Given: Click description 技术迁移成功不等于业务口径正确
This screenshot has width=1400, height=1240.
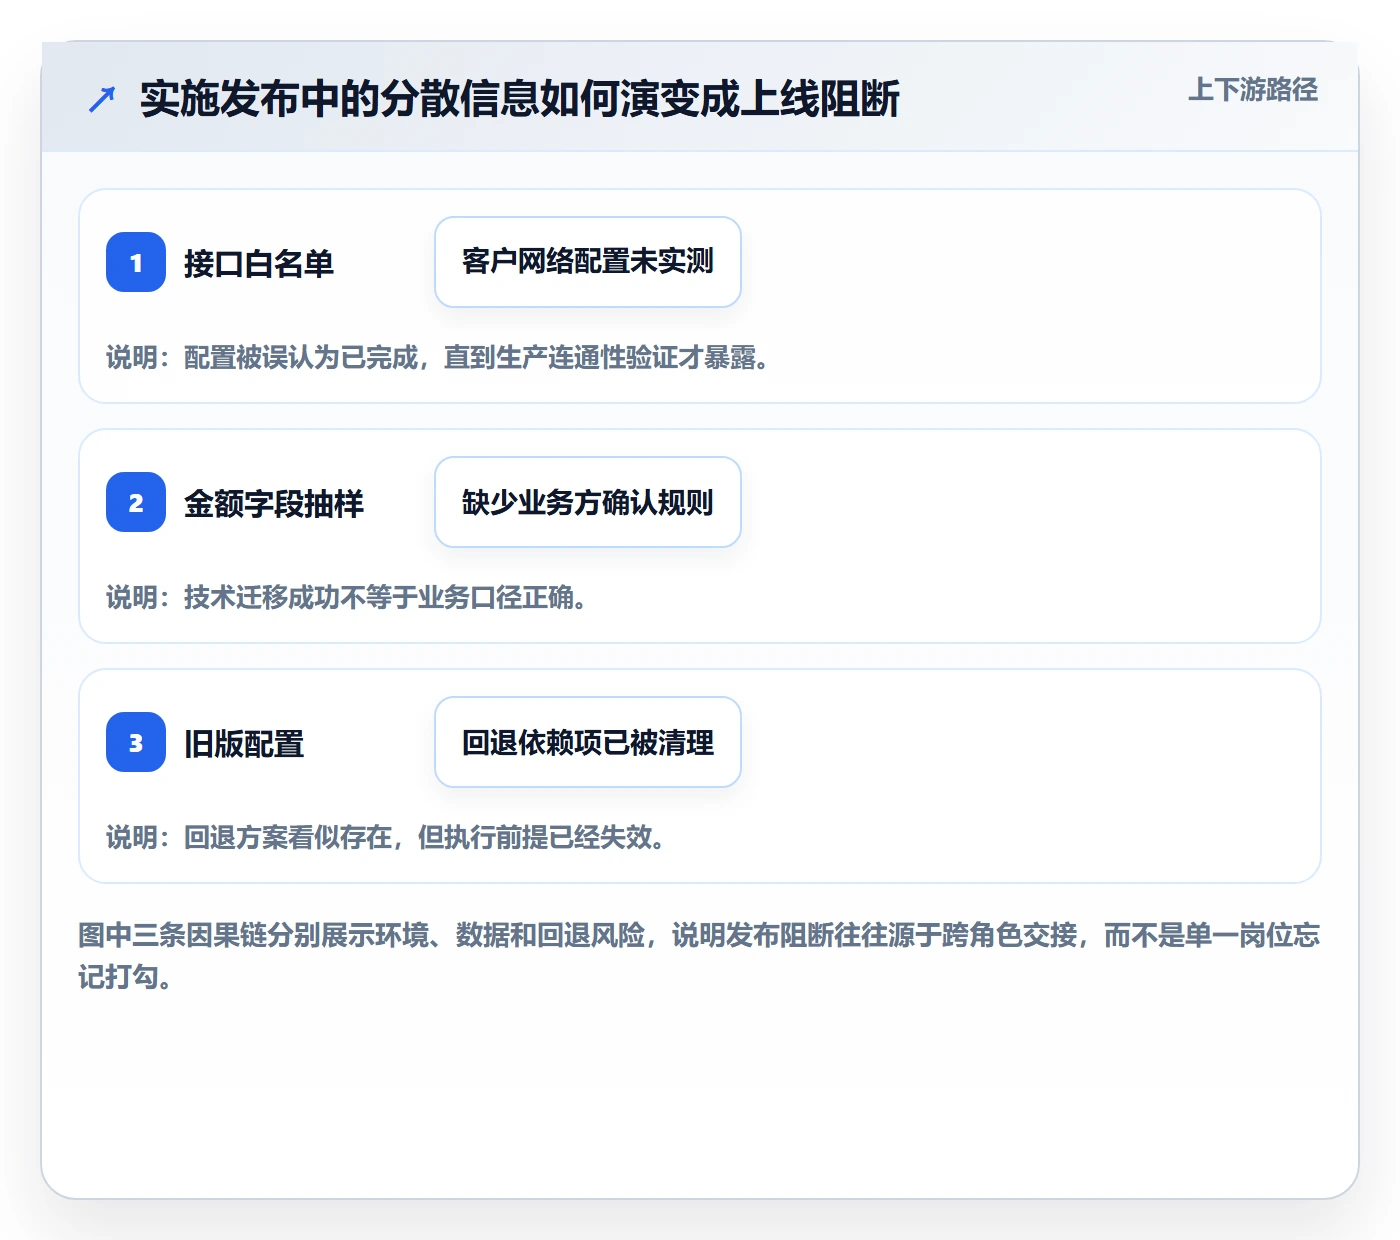Looking at the screenshot, I should (347, 598).
